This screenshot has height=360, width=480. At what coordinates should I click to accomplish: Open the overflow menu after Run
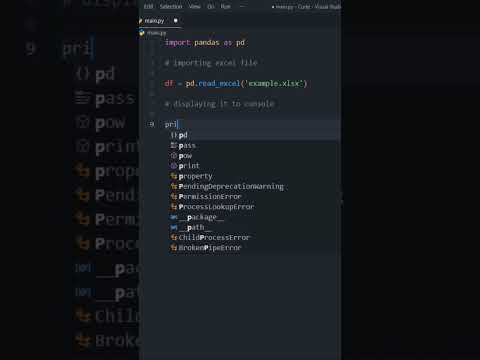point(242,6)
